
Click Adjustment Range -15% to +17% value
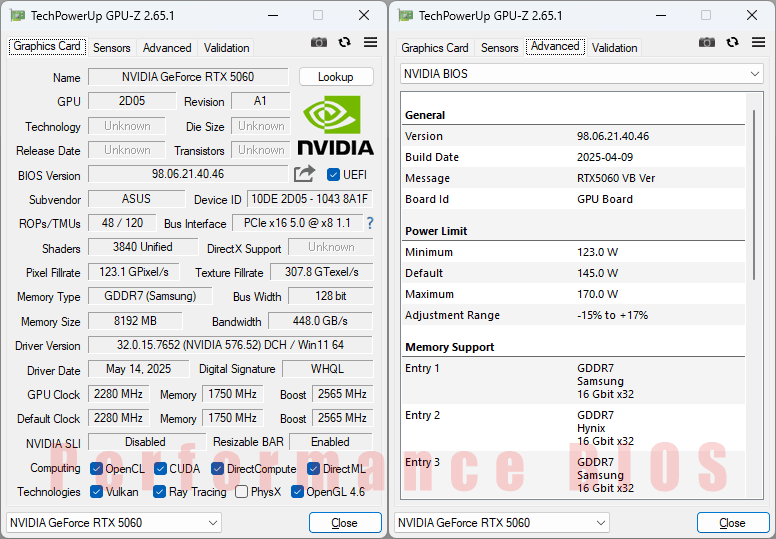[x=612, y=315]
